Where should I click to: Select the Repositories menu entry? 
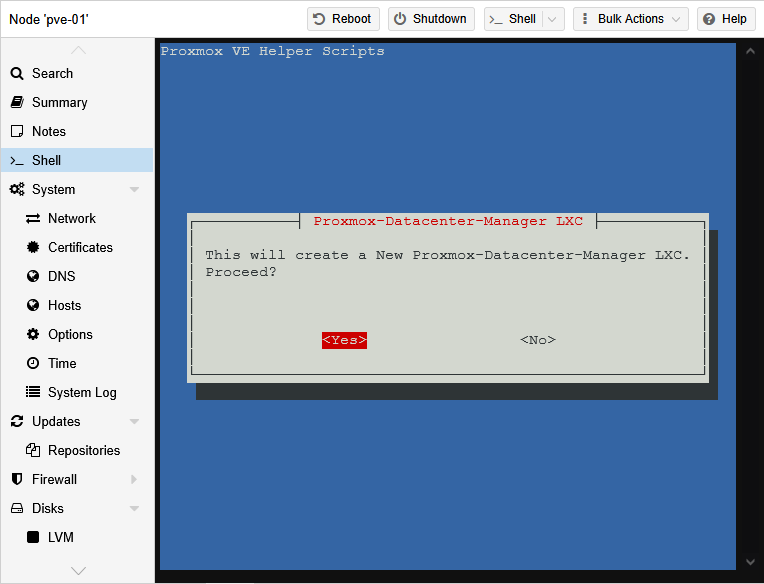click(x=77, y=451)
